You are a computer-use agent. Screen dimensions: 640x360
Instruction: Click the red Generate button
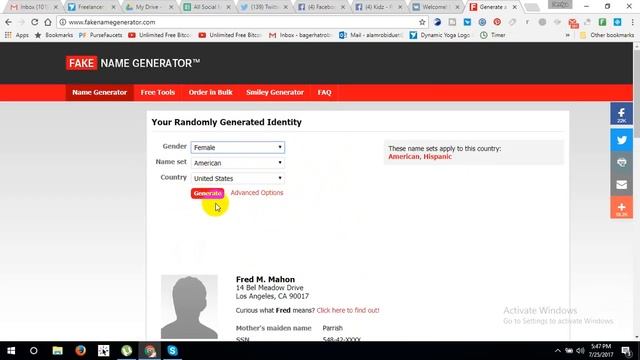pyautogui.click(x=207, y=193)
